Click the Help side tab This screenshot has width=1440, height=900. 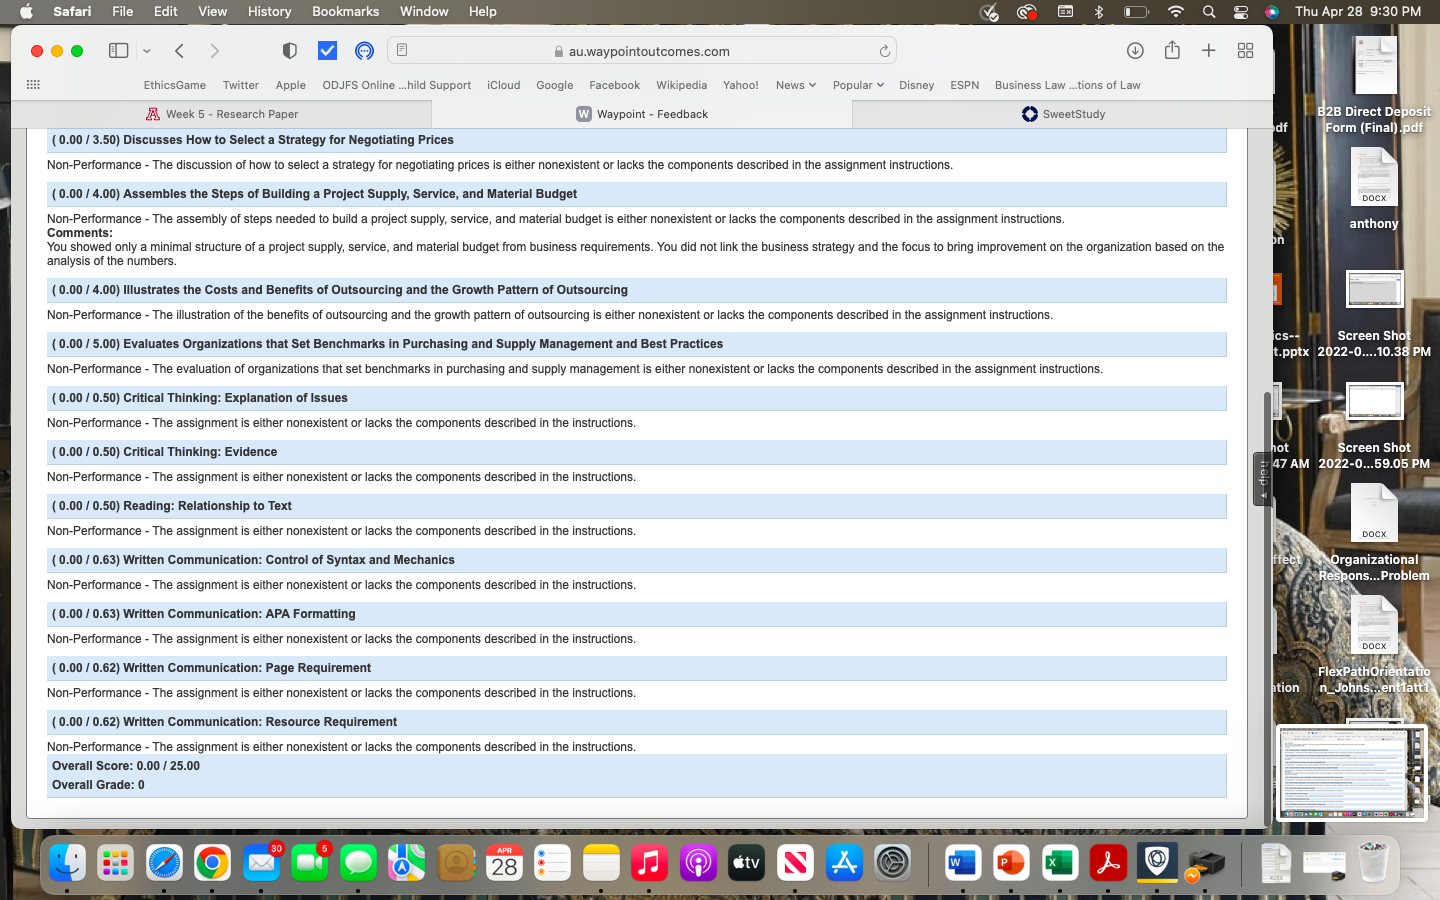1263,479
